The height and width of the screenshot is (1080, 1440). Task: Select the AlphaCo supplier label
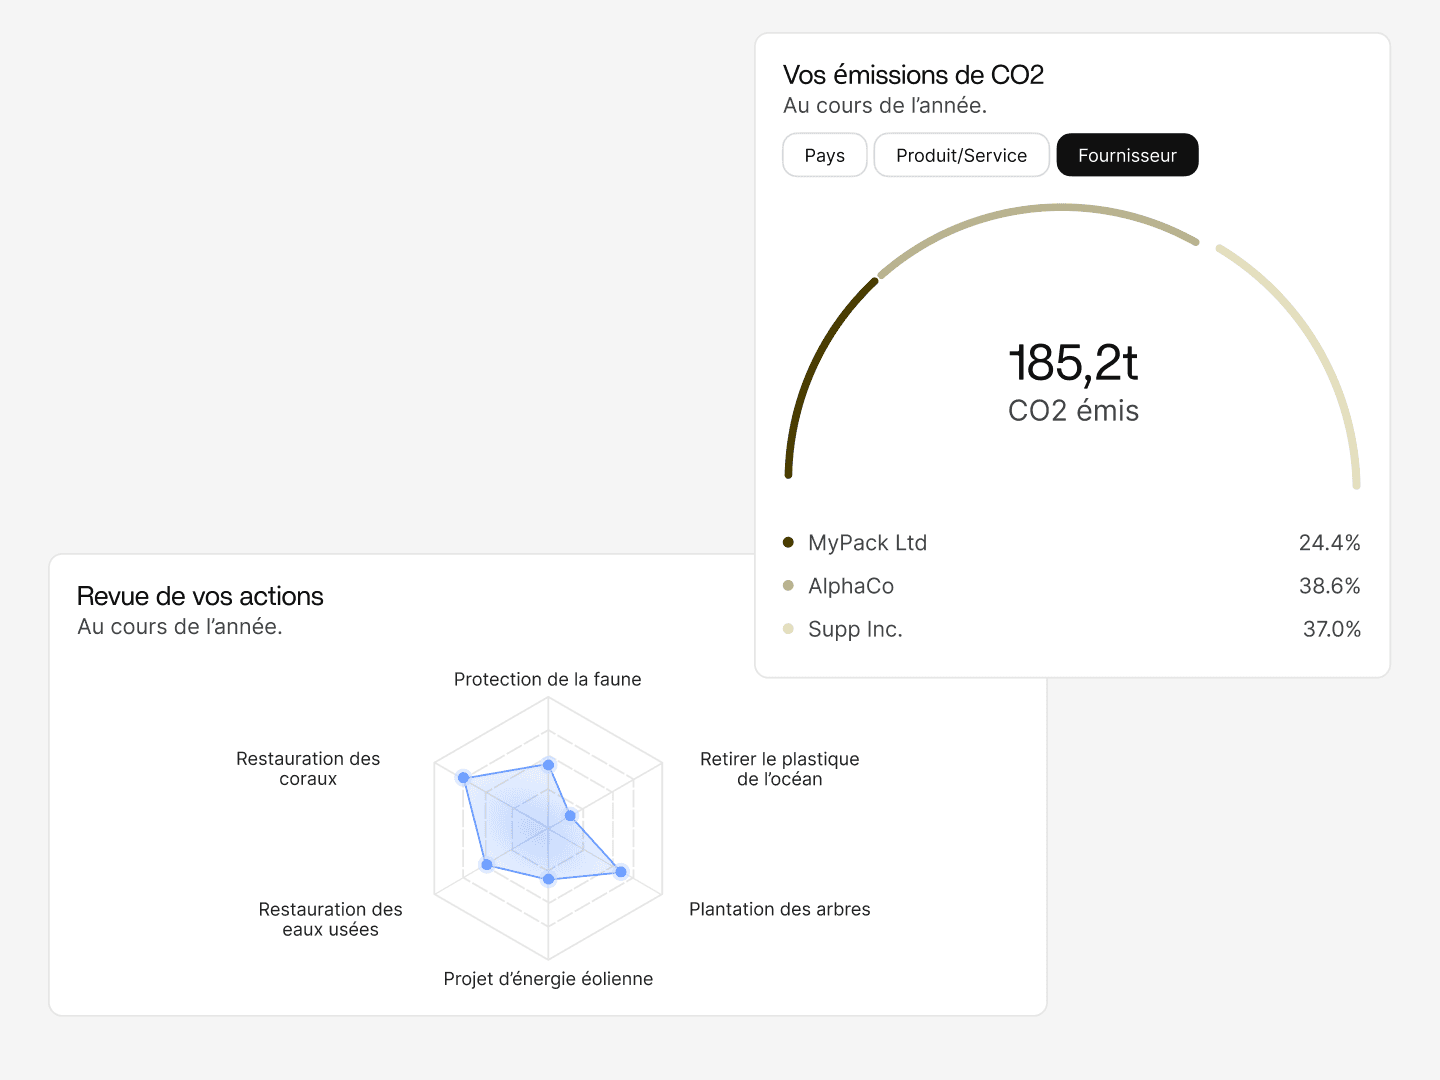tap(851, 586)
